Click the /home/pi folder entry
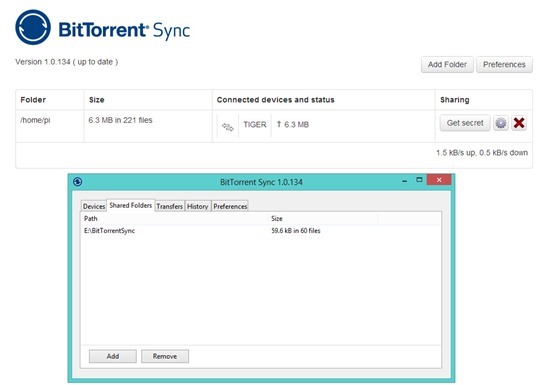Image resolution: width=540 pixels, height=385 pixels. (35, 120)
